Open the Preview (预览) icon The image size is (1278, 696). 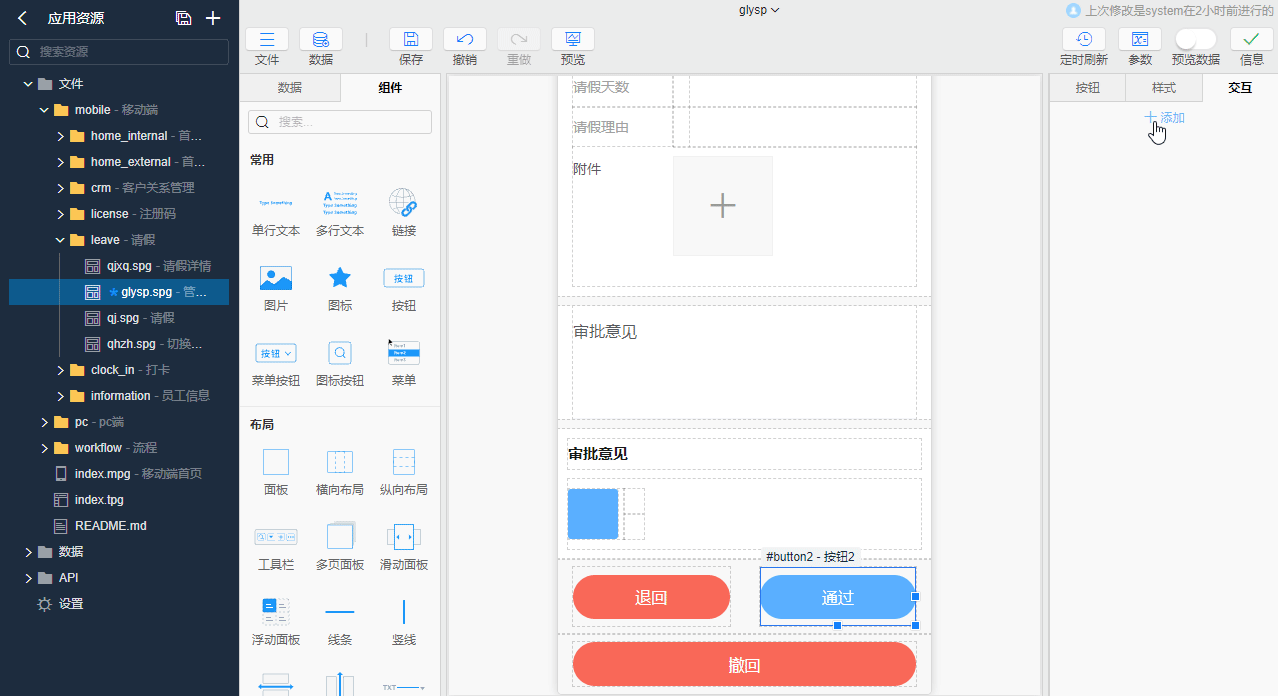coord(572,40)
